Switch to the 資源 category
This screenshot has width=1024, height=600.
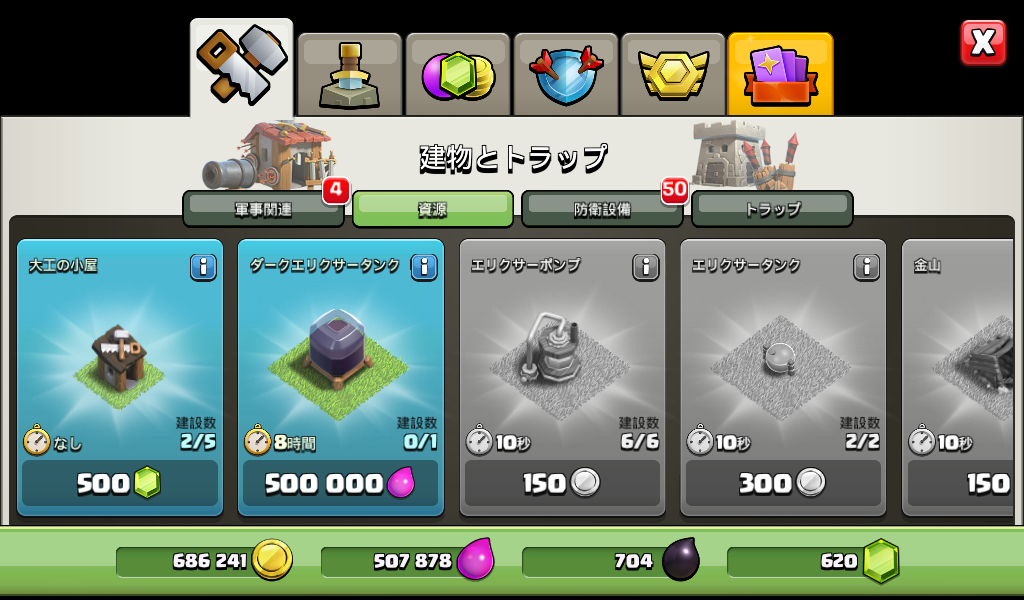433,209
